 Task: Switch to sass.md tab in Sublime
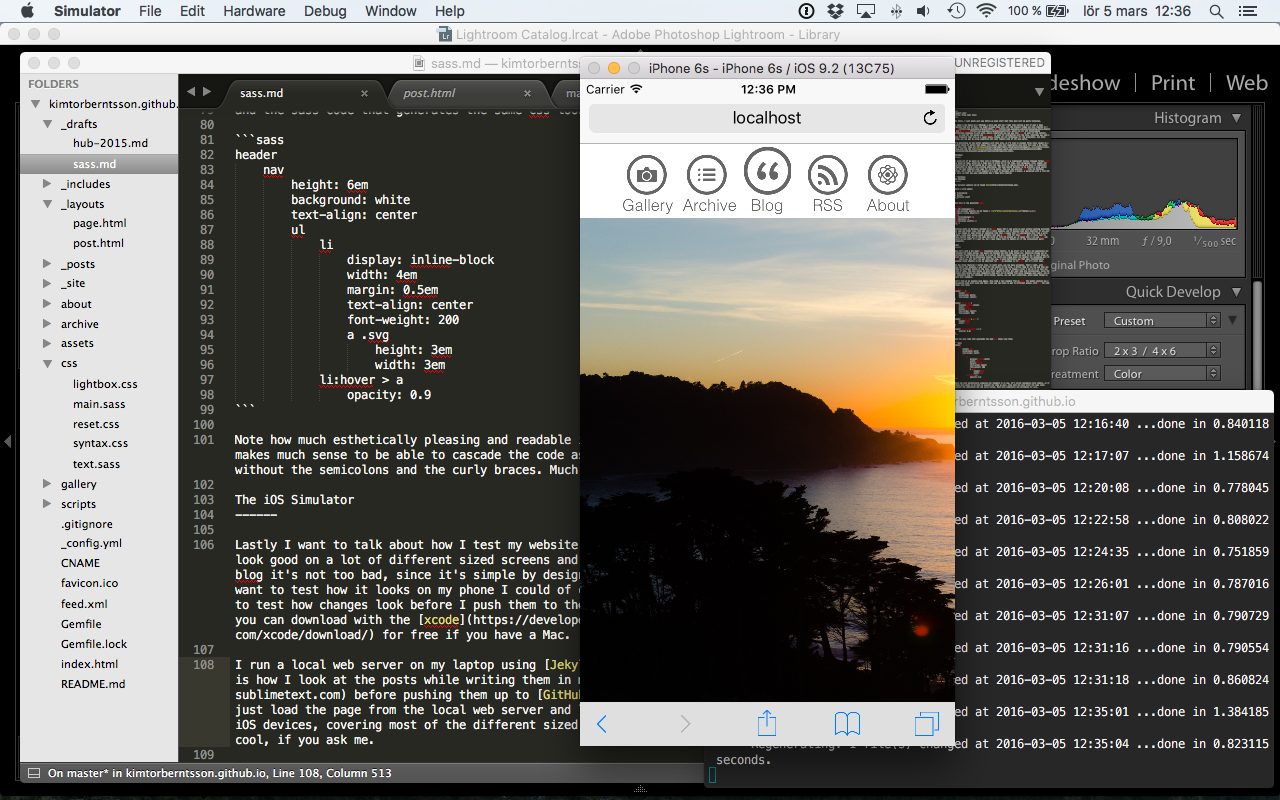(261, 93)
